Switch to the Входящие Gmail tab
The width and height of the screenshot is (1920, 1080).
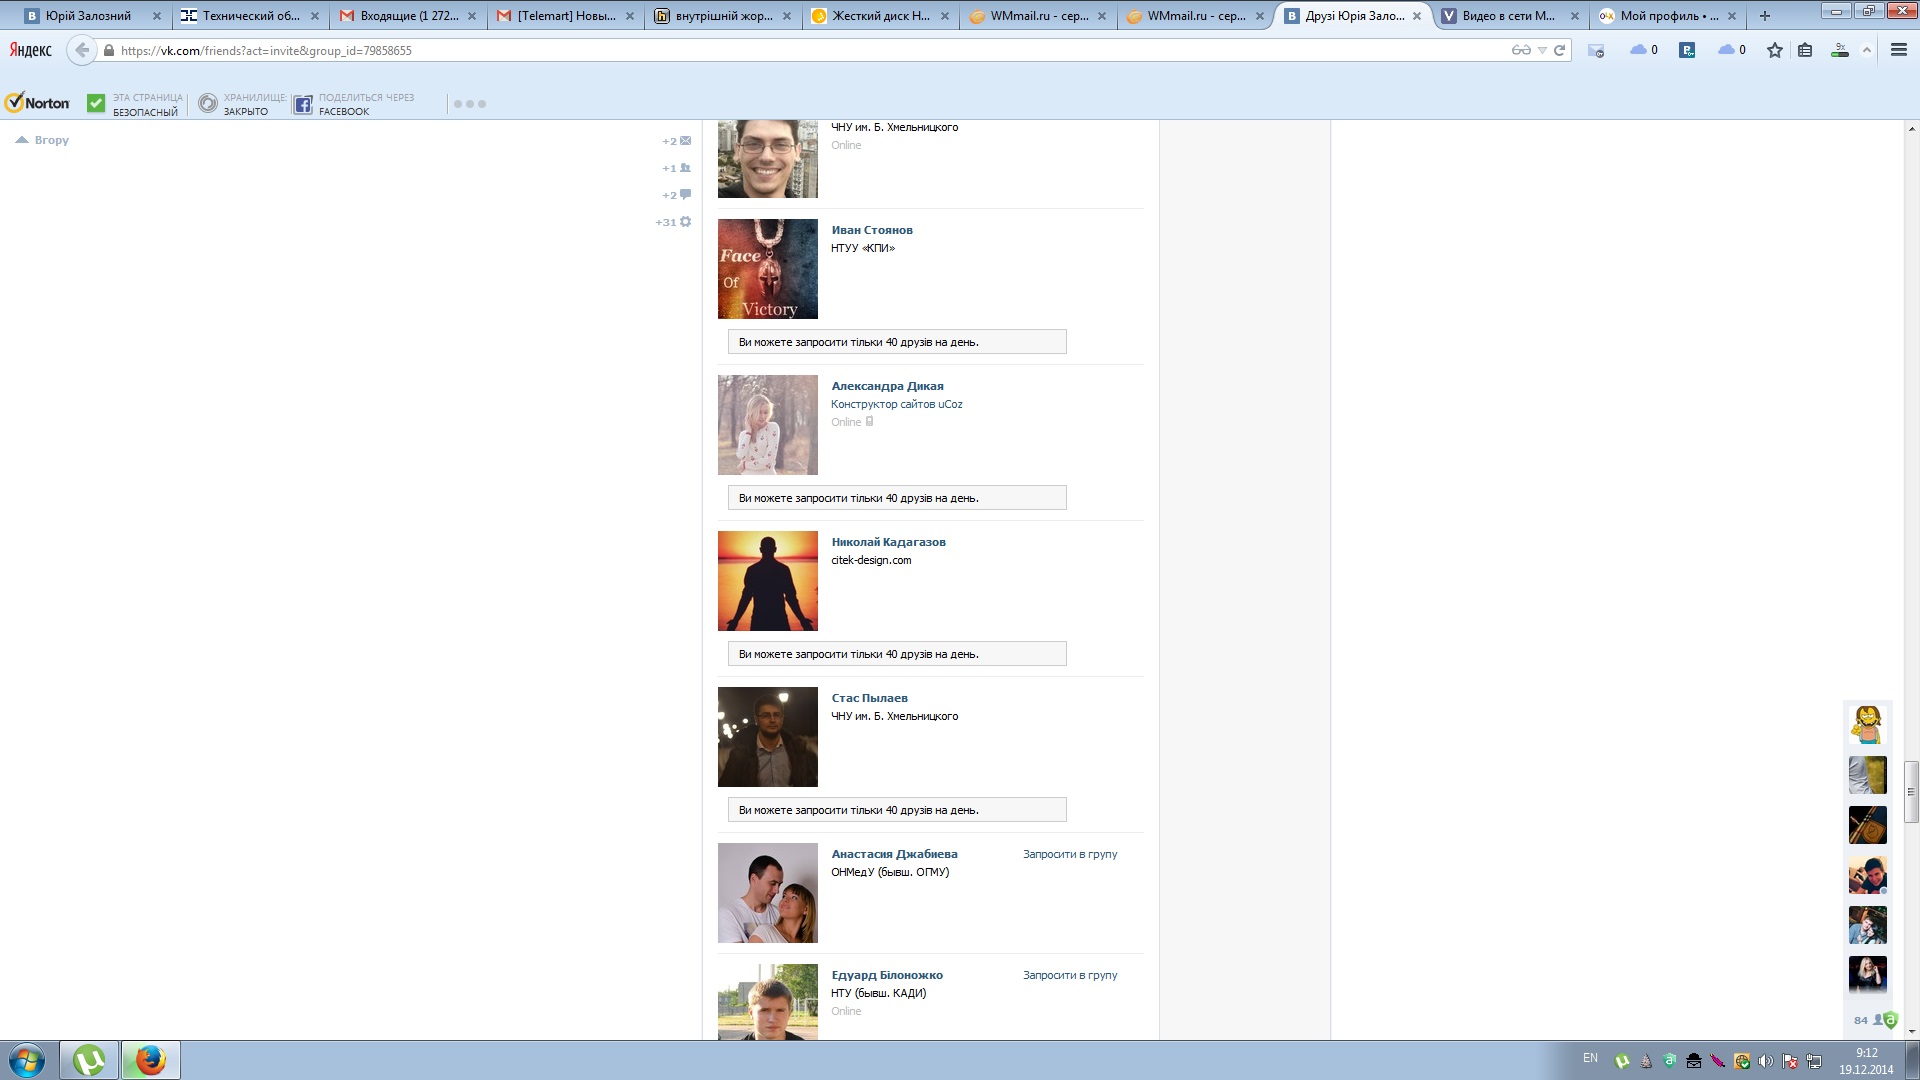point(408,16)
